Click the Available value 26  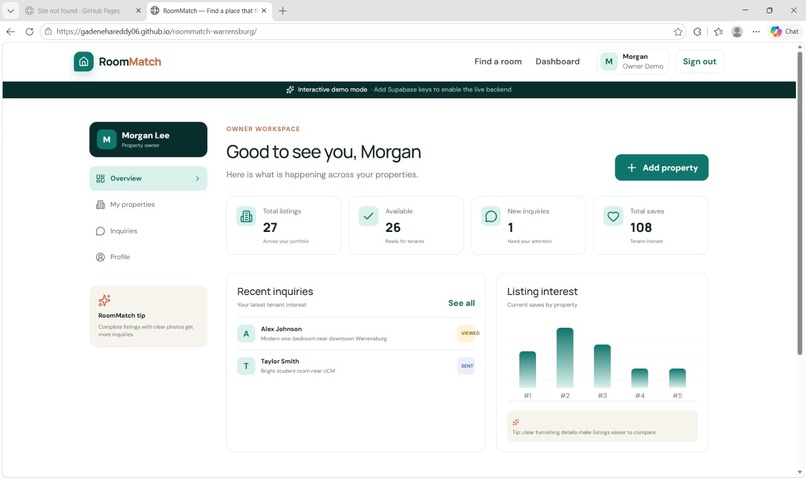[x=393, y=227]
